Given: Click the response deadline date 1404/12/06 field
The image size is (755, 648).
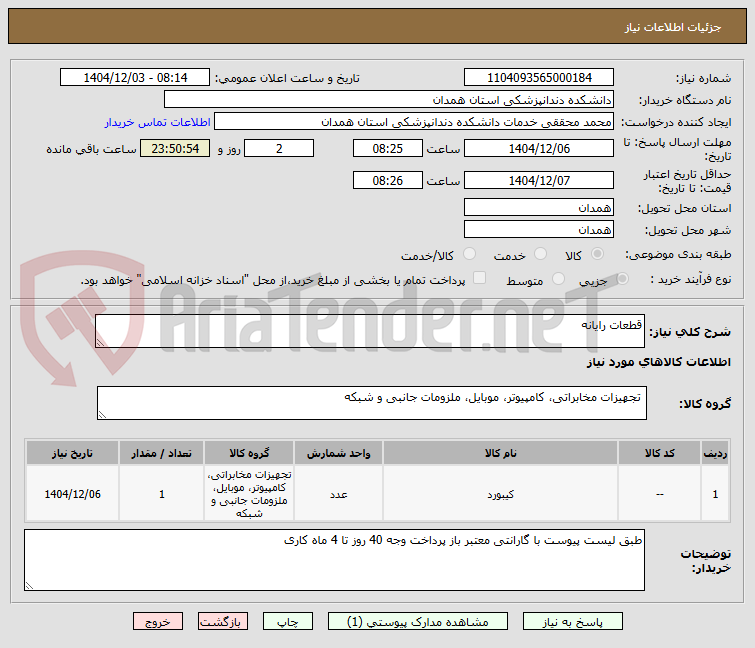Looking at the screenshot, I should [539, 148].
